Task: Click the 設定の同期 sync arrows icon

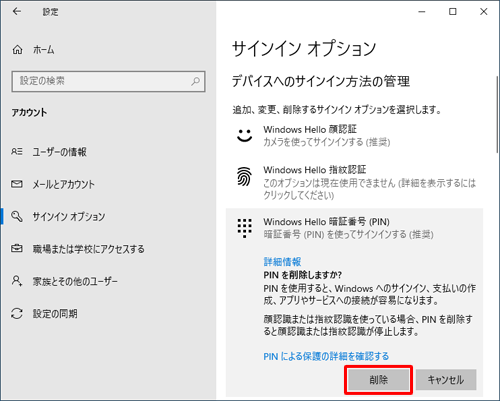Action: click(x=17, y=313)
